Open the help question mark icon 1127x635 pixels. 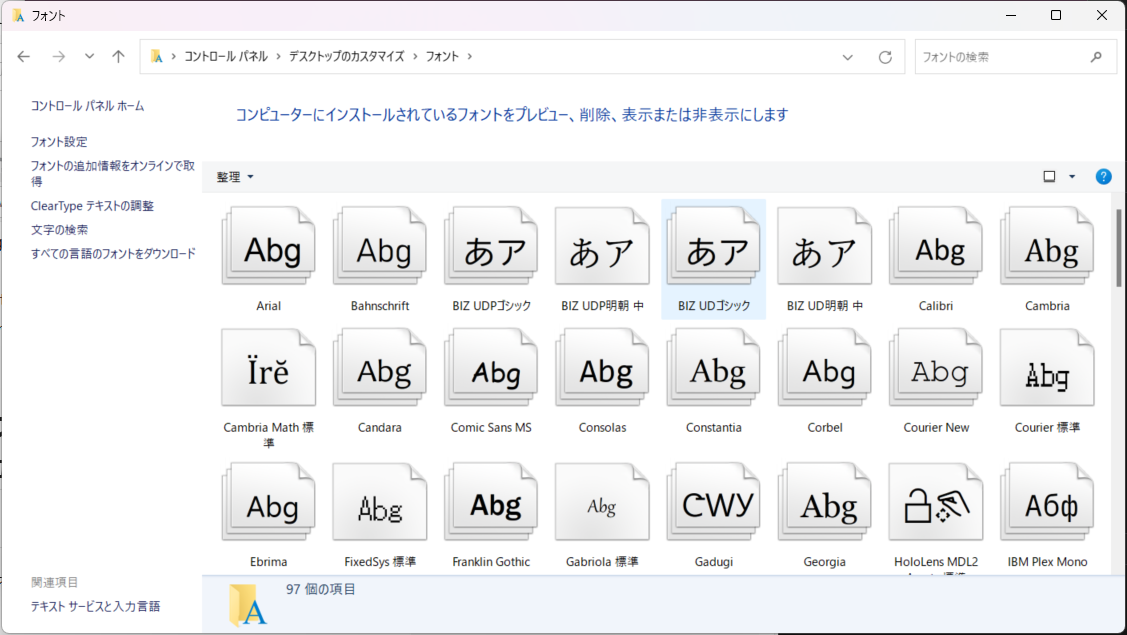1103,177
